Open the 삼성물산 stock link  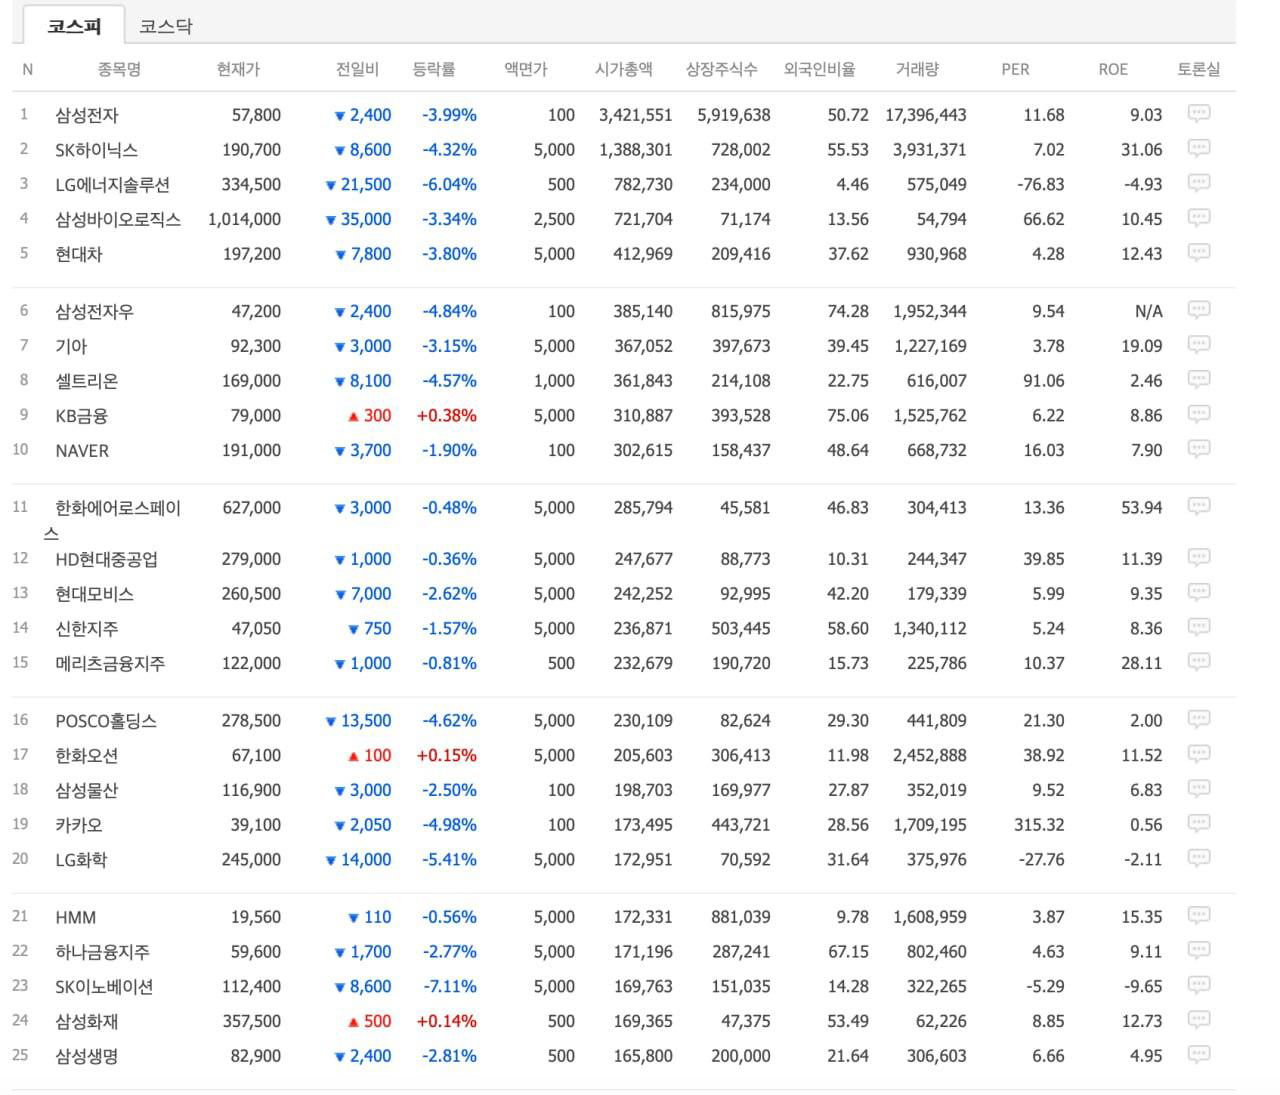tap(87, 790)
